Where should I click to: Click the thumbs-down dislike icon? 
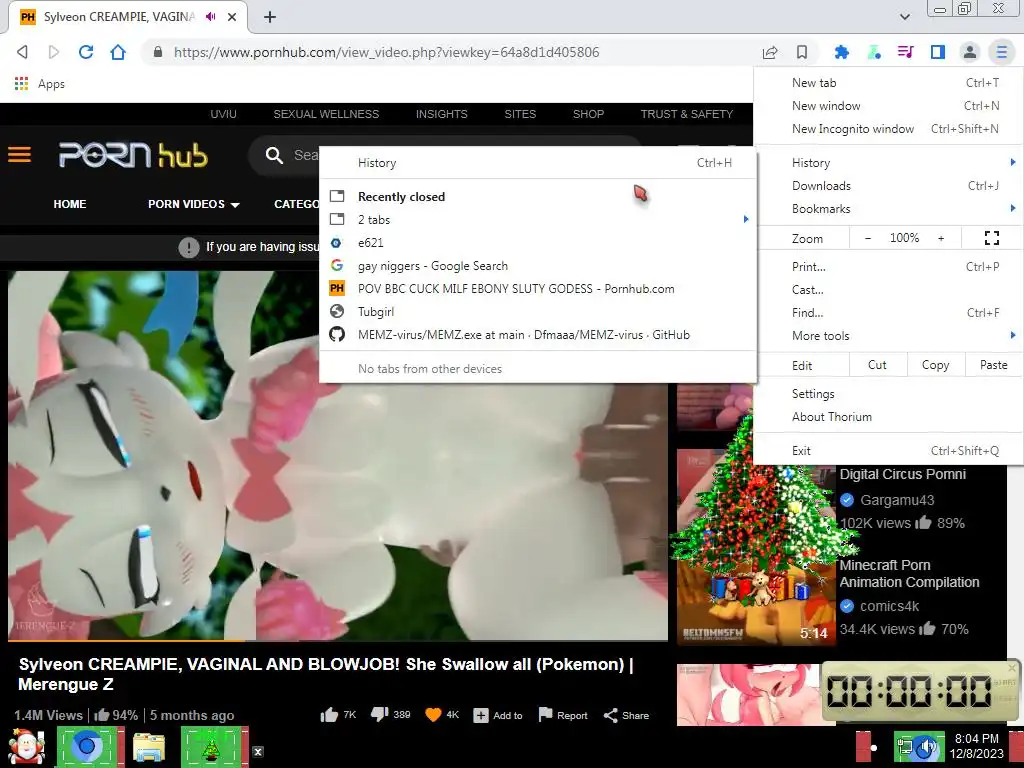[x=379, y=715]
